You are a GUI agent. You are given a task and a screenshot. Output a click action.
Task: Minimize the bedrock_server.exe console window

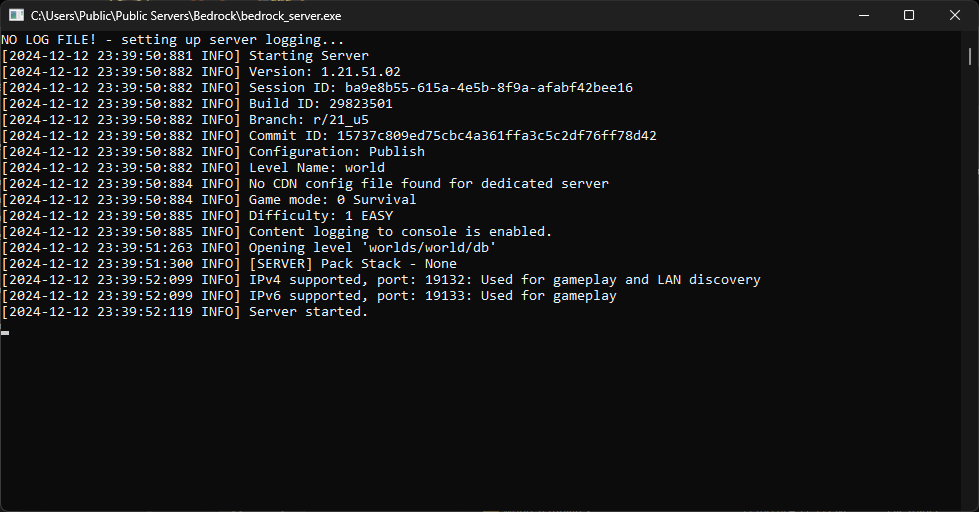coord(863,15)
